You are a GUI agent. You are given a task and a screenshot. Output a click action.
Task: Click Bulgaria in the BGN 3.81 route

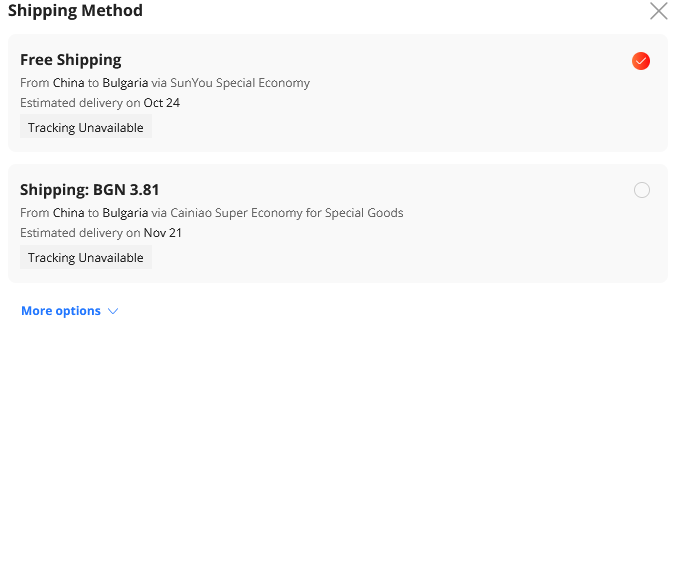click(125, 212)
